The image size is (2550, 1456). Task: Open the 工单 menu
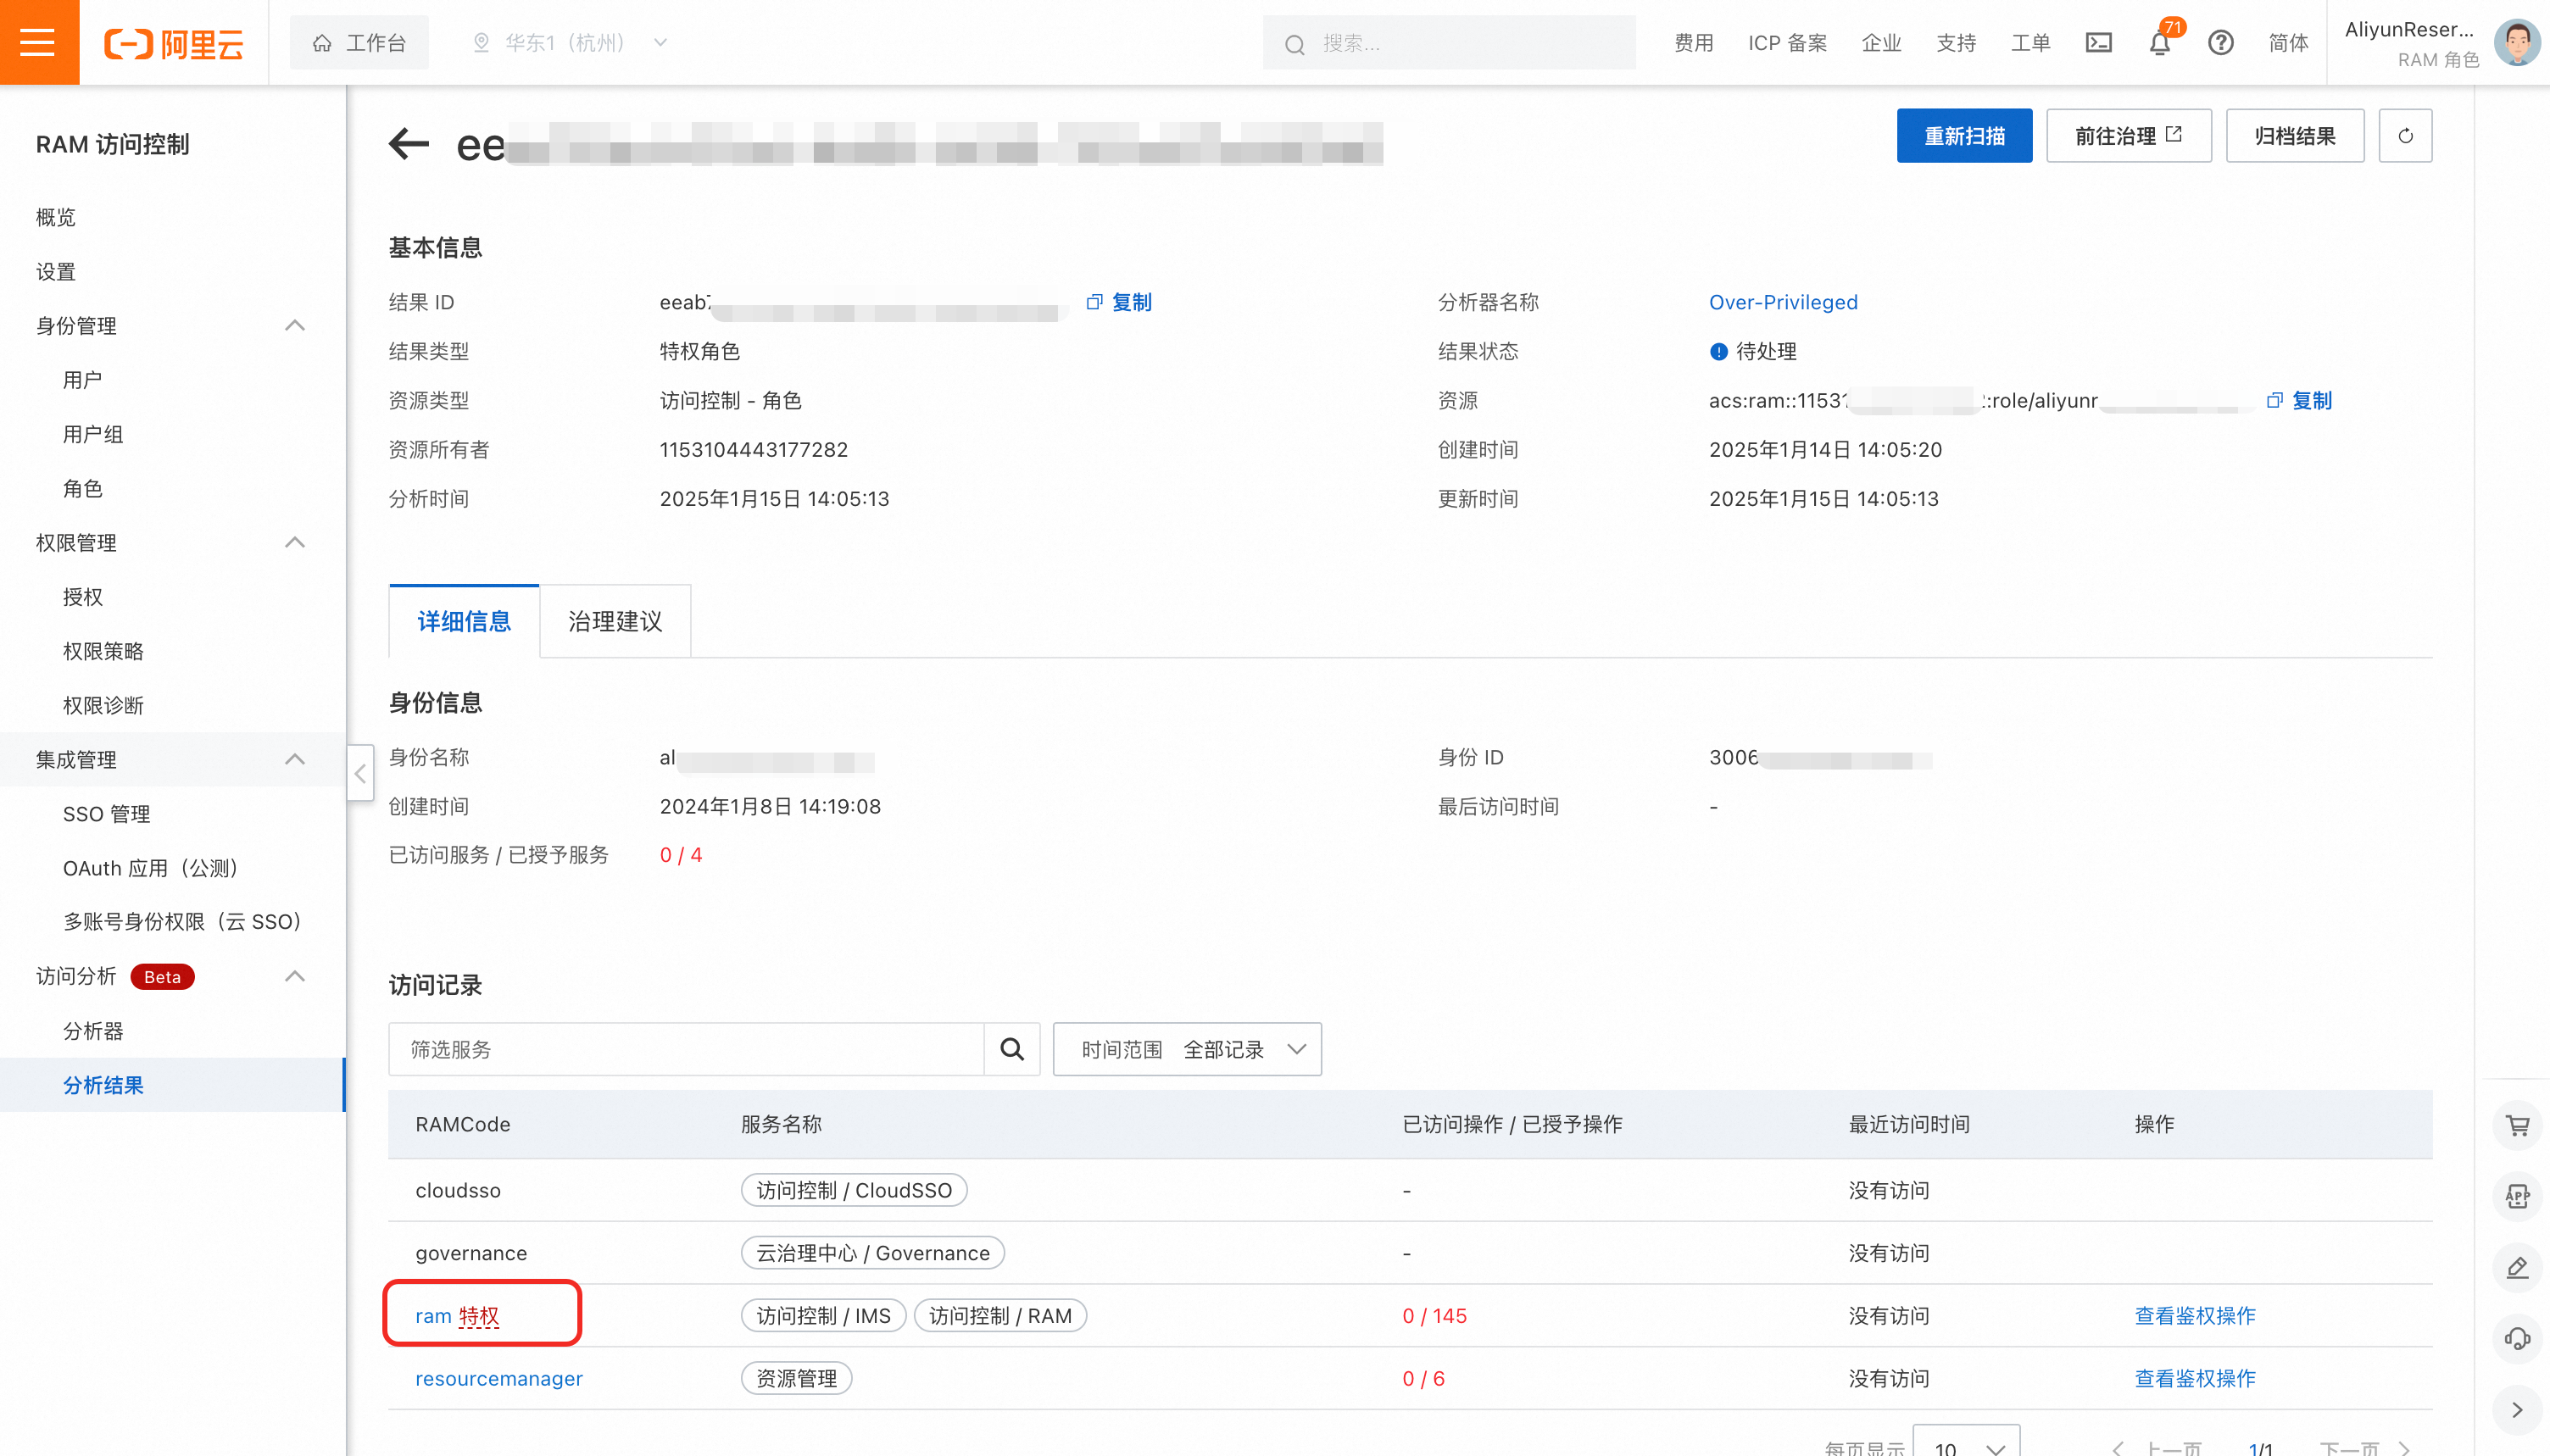[2031, 43]
